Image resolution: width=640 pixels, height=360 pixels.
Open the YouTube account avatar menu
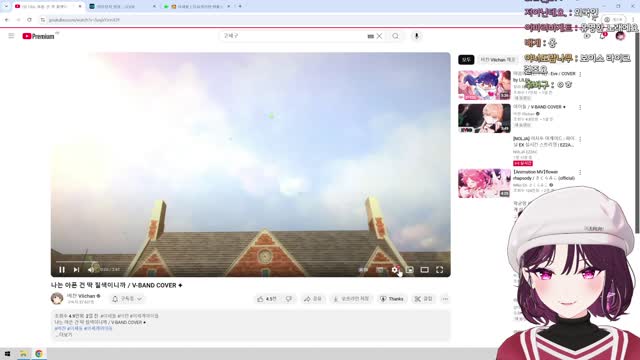[620, 36]
